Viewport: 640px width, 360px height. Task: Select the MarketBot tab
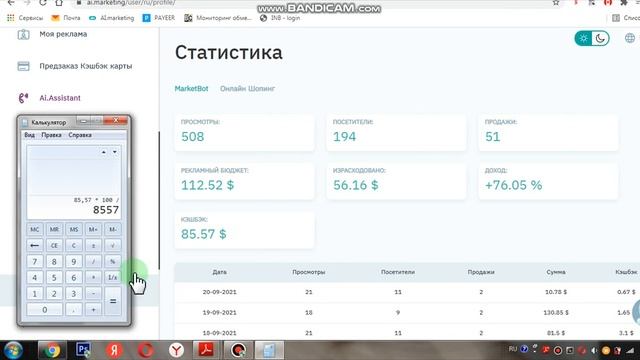191,89
